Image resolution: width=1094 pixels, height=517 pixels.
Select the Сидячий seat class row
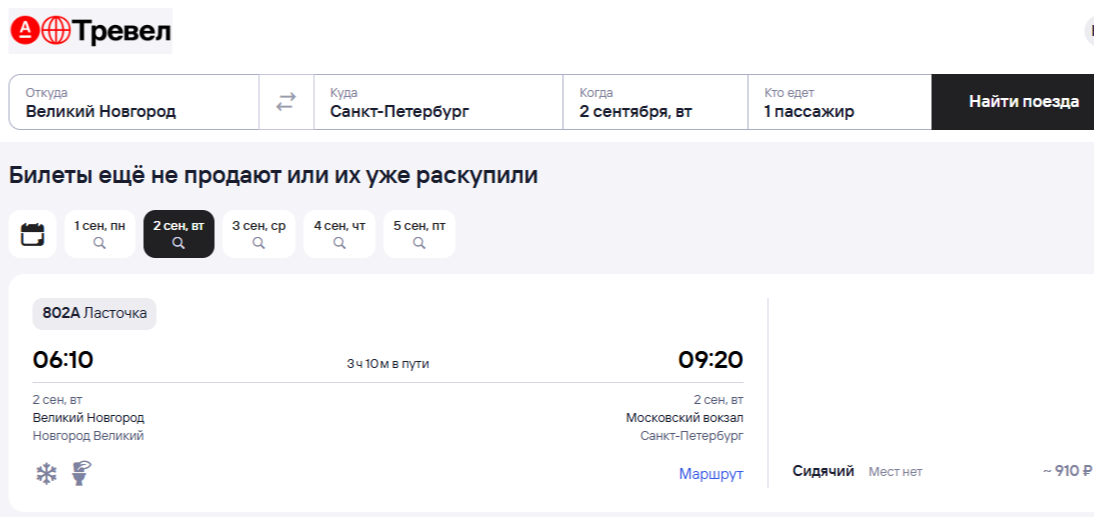coord(823,471)
